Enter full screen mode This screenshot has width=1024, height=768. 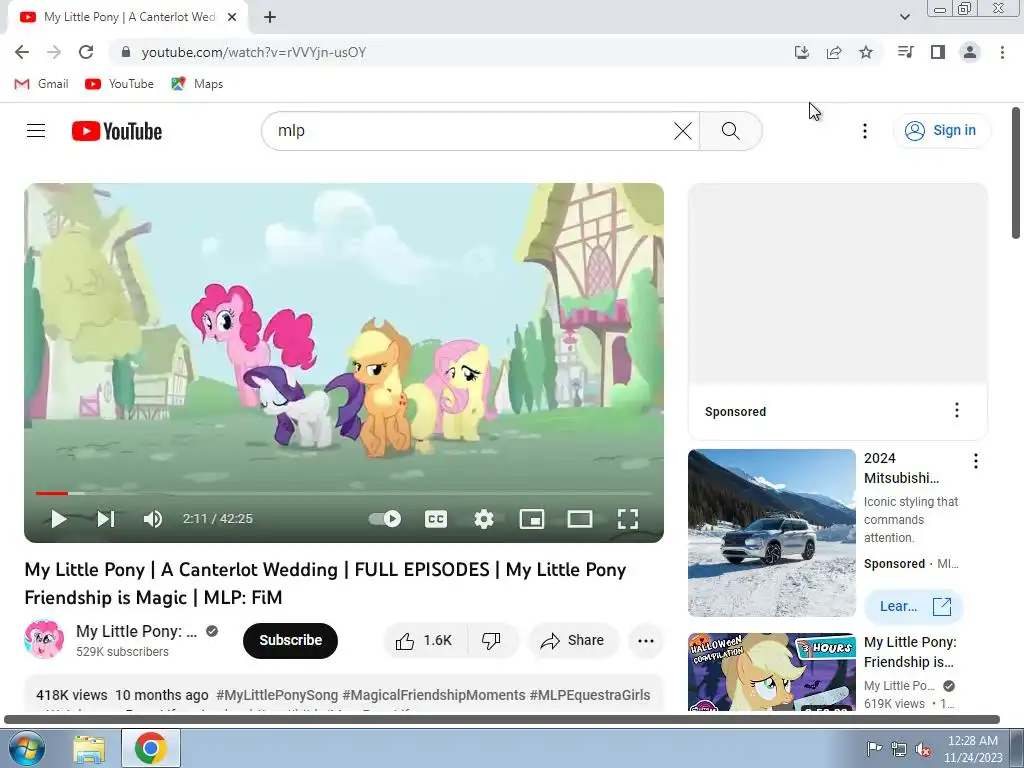628,519
